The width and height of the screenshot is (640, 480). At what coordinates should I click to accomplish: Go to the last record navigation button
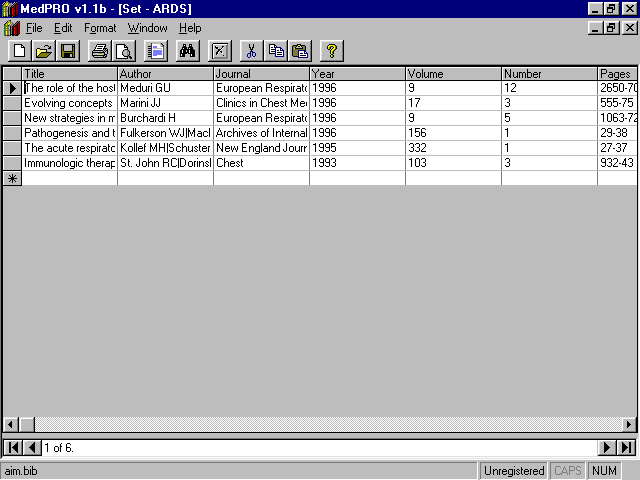pos(626,448)
